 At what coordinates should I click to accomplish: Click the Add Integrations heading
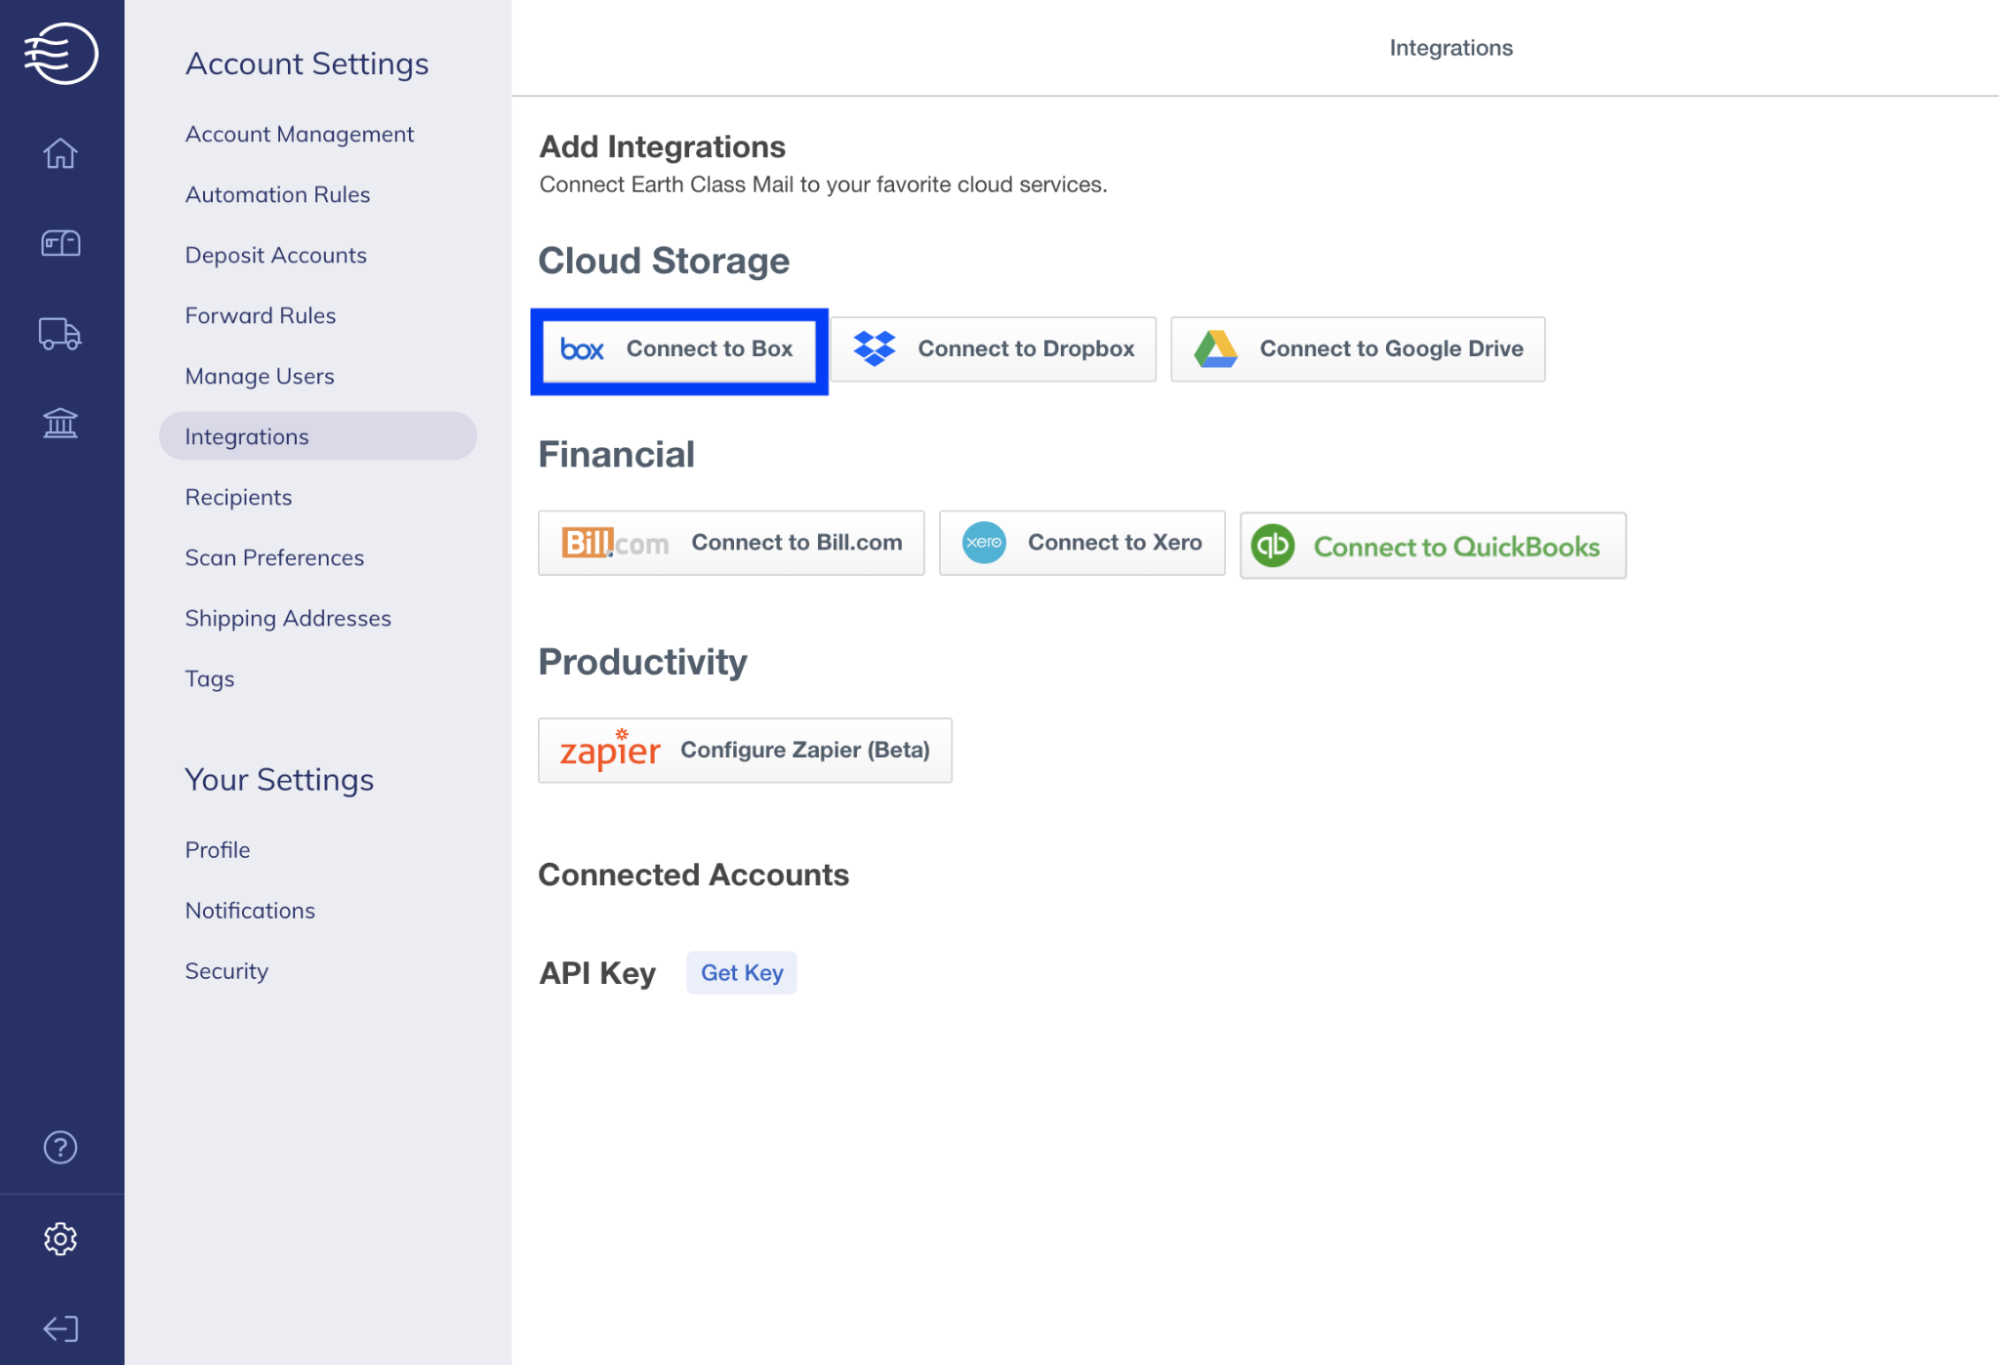(662, 147)
